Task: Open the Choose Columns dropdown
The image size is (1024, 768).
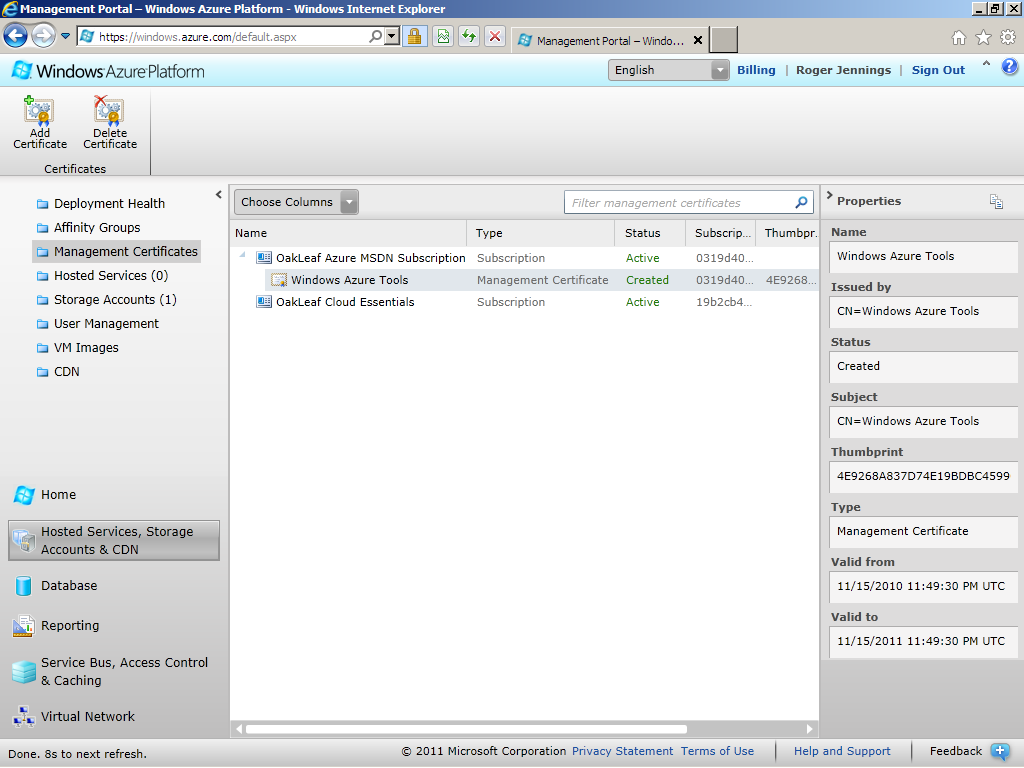Action: pyautogui.click(x=349, y=202)
